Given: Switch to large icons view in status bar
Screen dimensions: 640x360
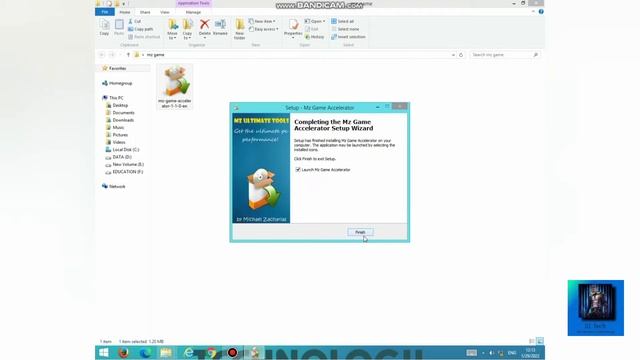Looking at the screenshot, I should tap(540, 341).
